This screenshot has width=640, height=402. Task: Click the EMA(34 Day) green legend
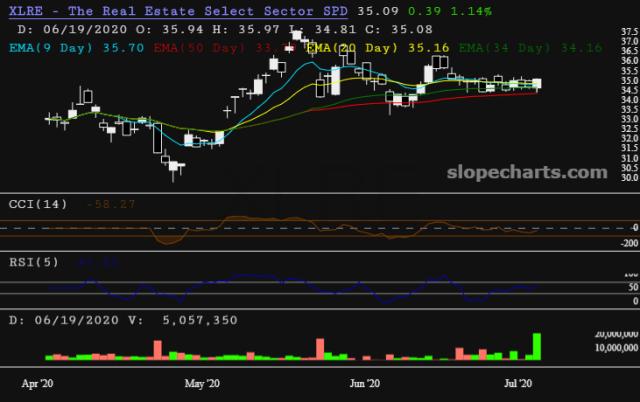(506, 46)
